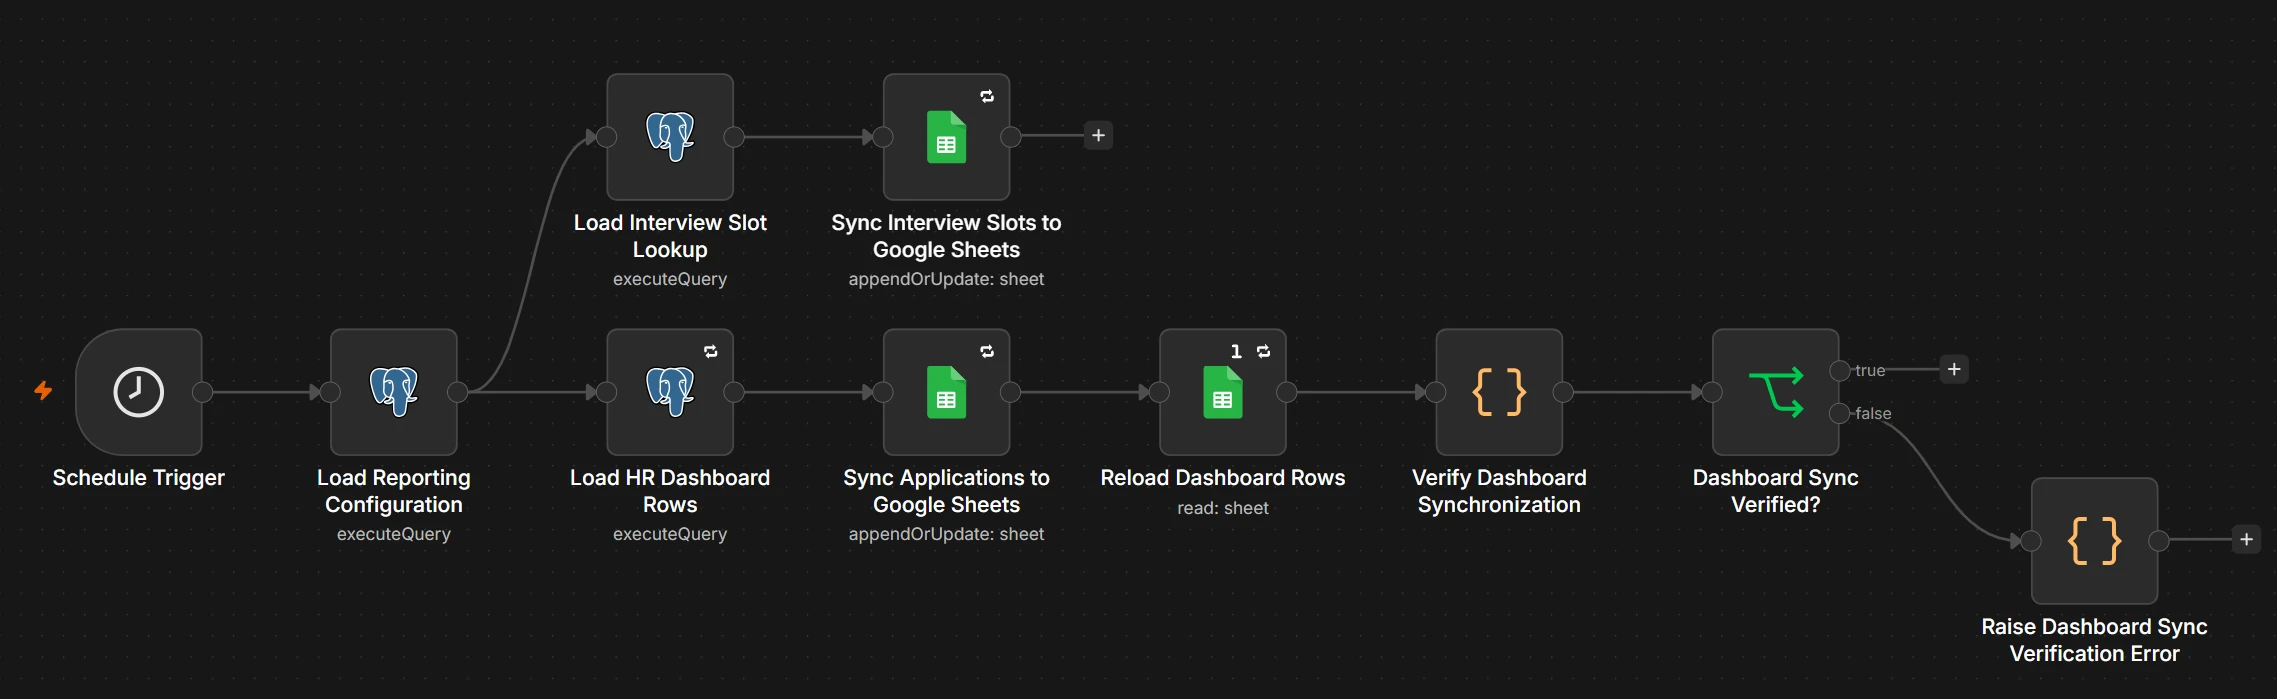Click 'Sync Applications to Google Sheets' label
This screenshot has height=699, width=2277.
(946, 491)
